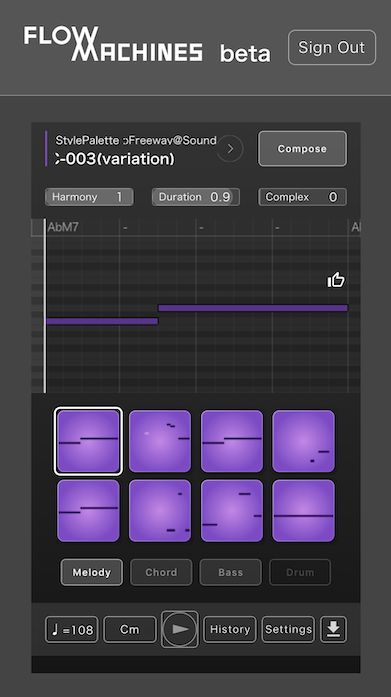
Task: Adjust the Complex slider
Action: pos(302,197)
